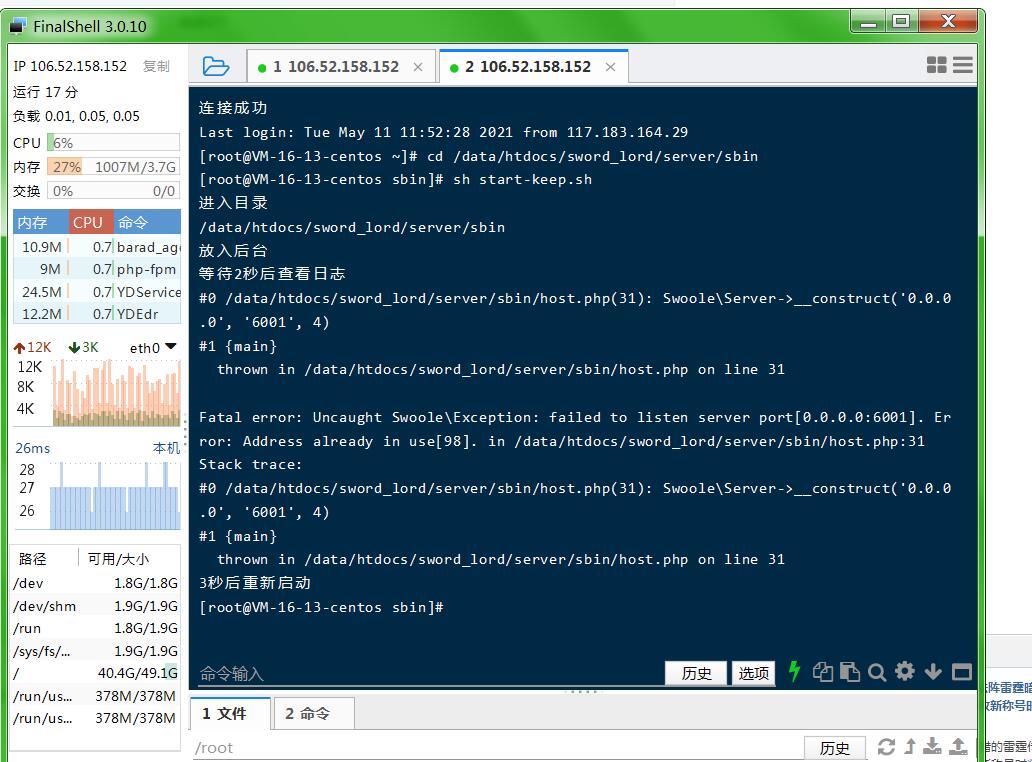
Task: Click 复制 to copy the IP address
Action: tap(156, 66)
